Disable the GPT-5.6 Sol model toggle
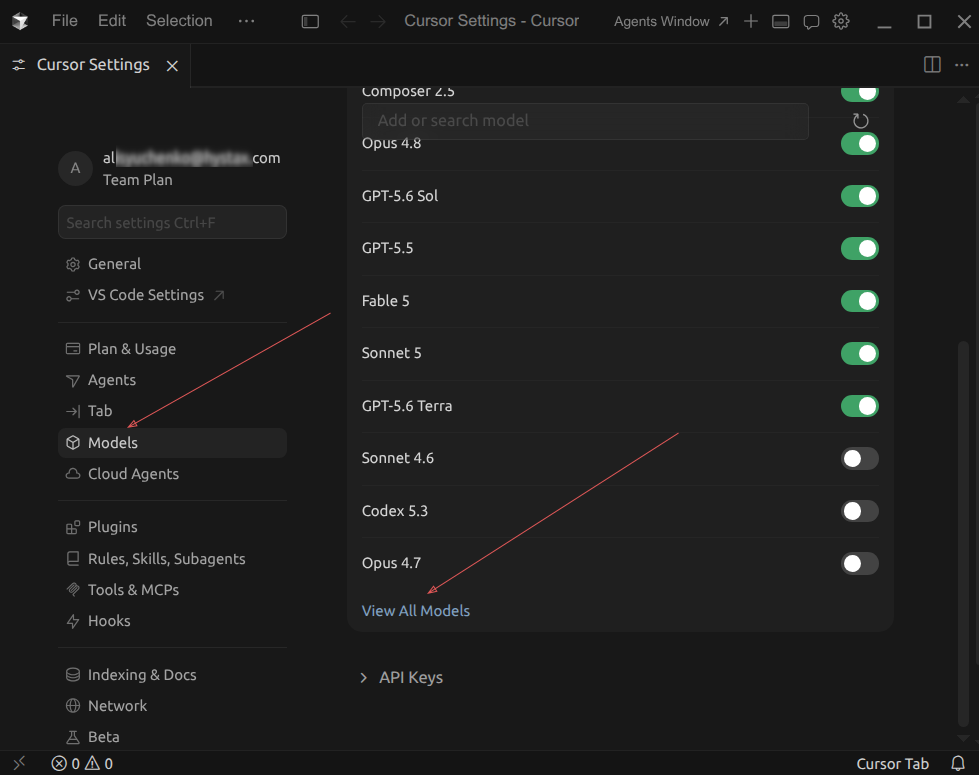Image resolution: width=979 pixels, height=775 pixels. point(860,196)
